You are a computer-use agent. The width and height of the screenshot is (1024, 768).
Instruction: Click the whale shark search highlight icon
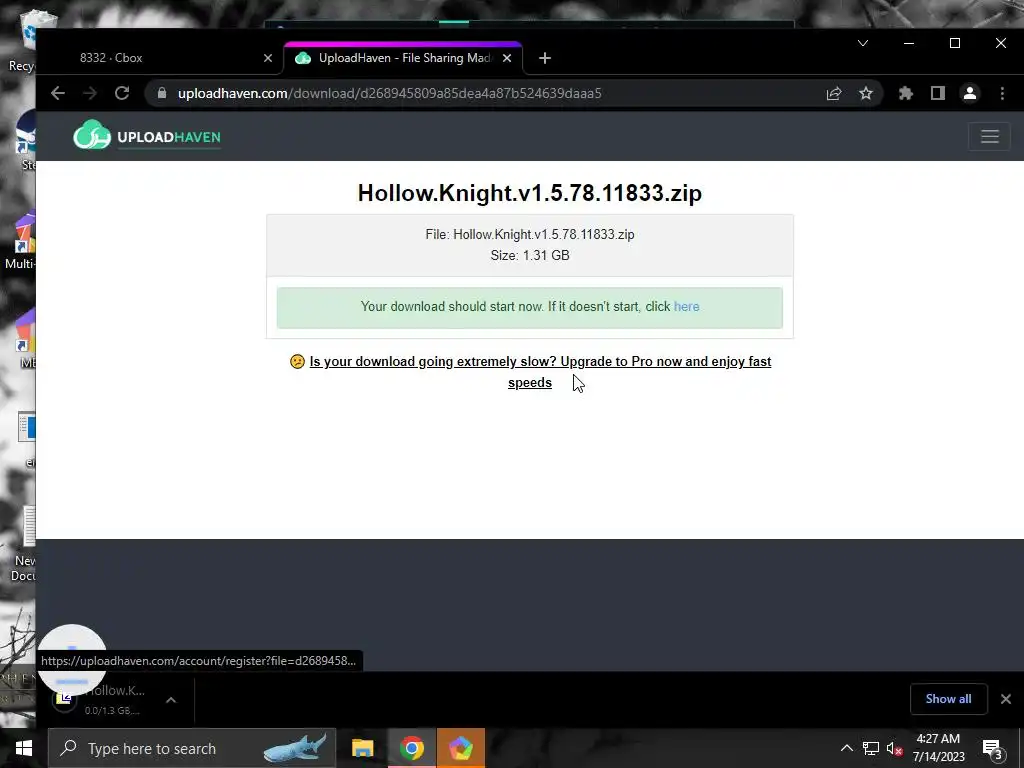[x=295, y=748]
